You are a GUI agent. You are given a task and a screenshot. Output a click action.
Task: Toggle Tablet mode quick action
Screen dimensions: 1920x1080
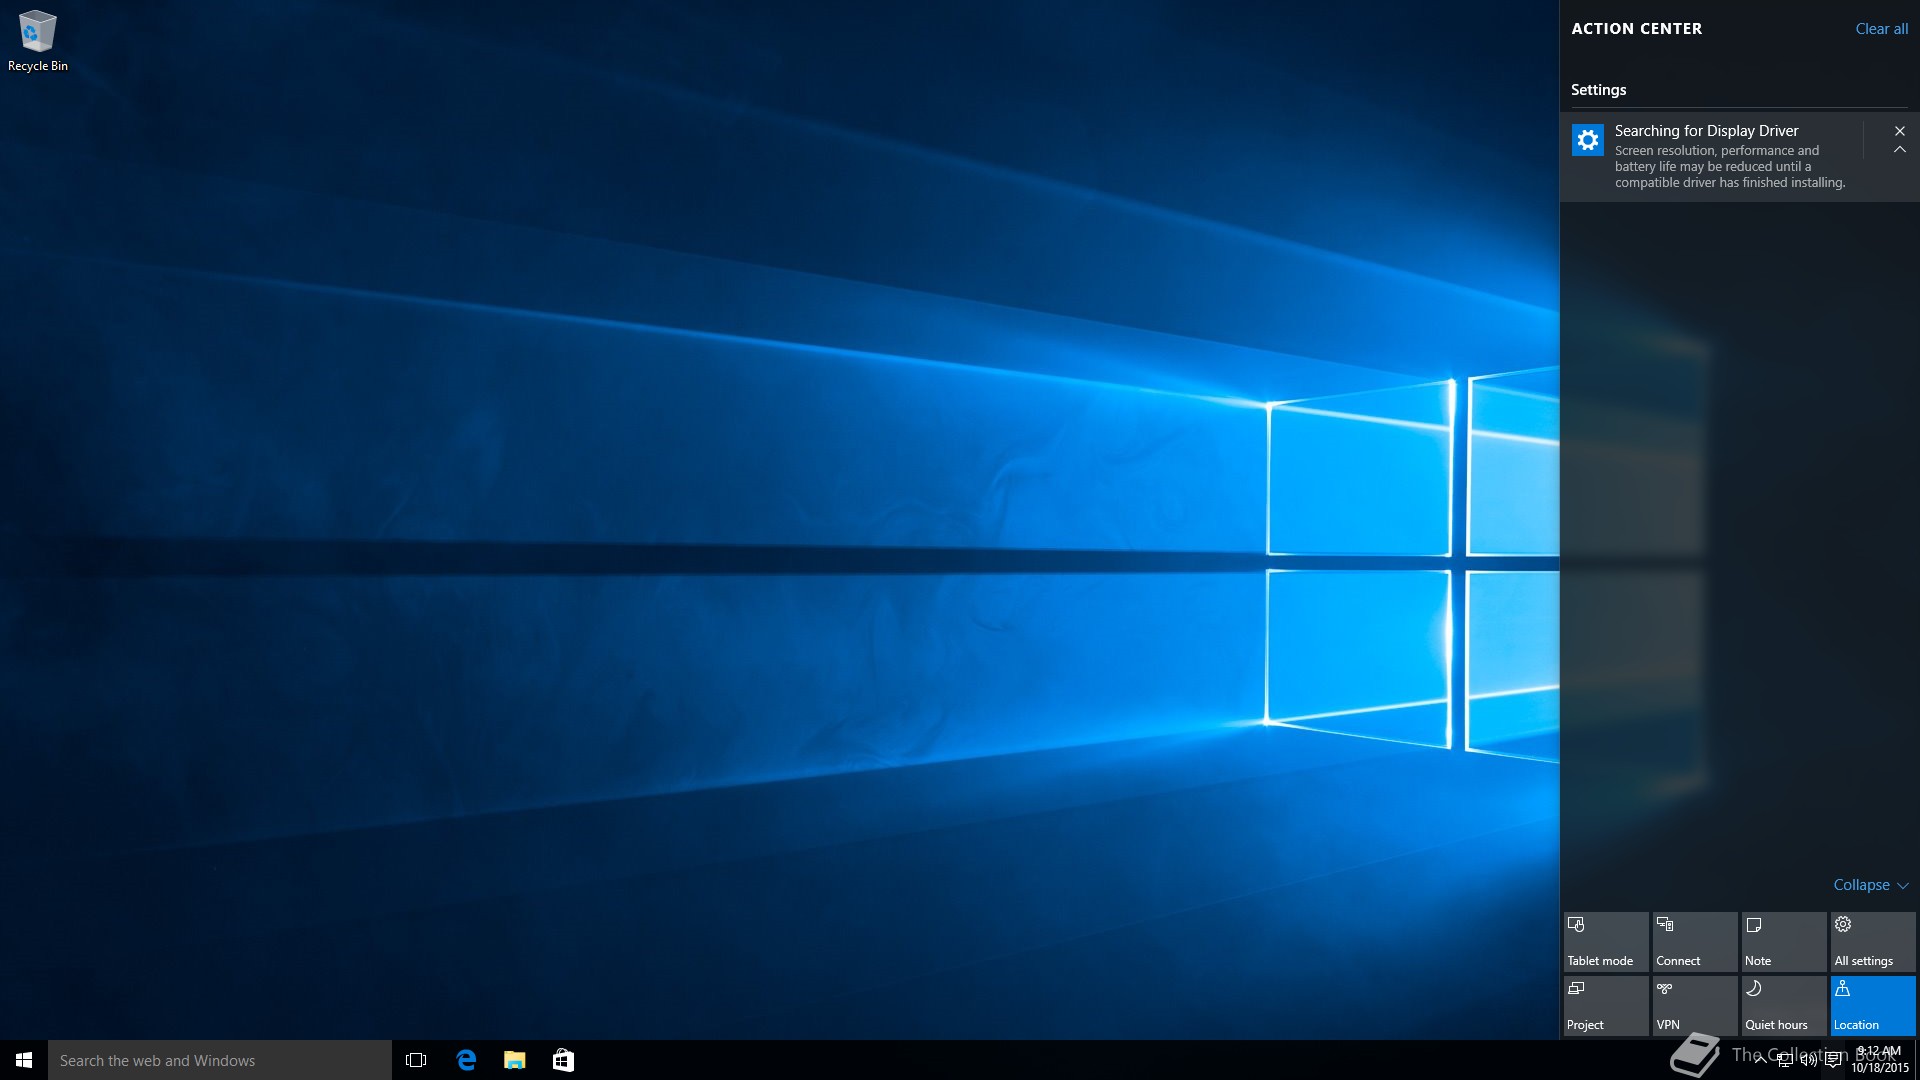pyautogui.click(x=1605, y=941)
